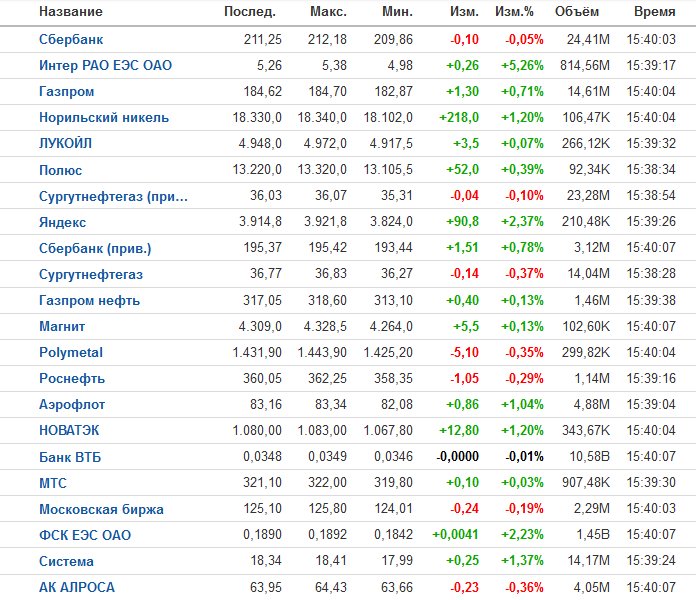
Task: Select the НОВАТЭК link
Action: pyautogui.click(x=69, y=430)
